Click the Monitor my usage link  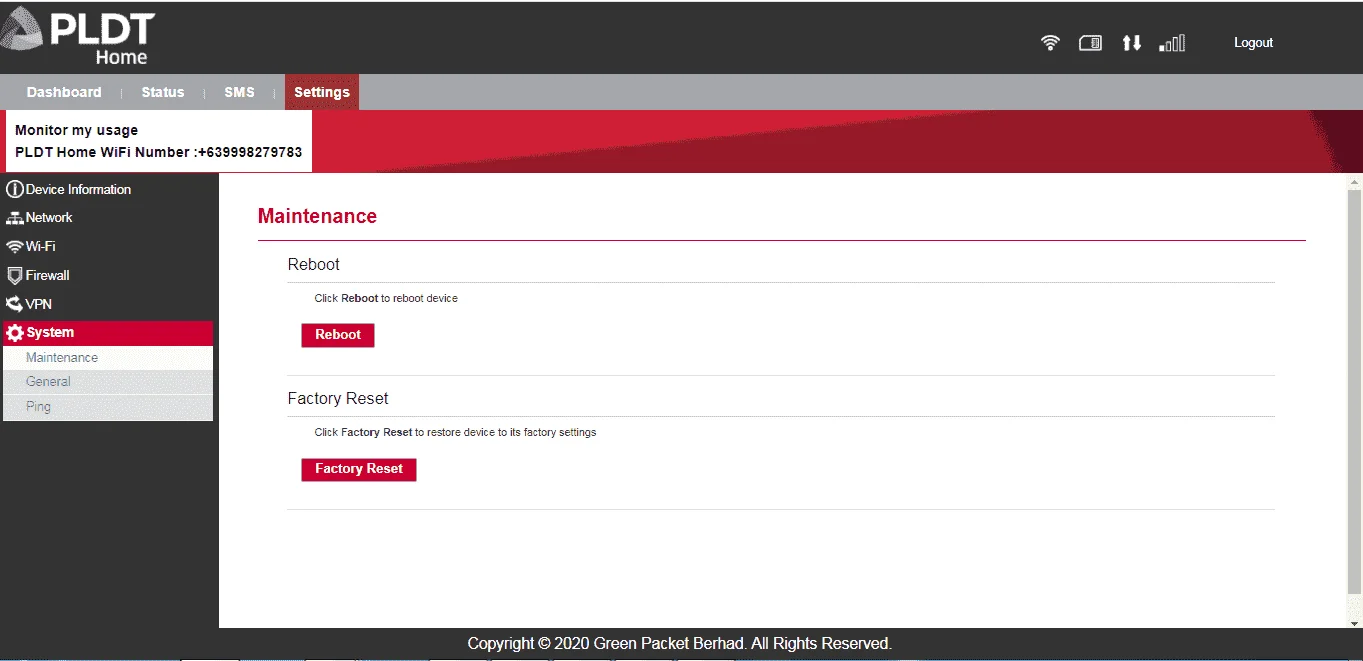[x=77, y=130]
